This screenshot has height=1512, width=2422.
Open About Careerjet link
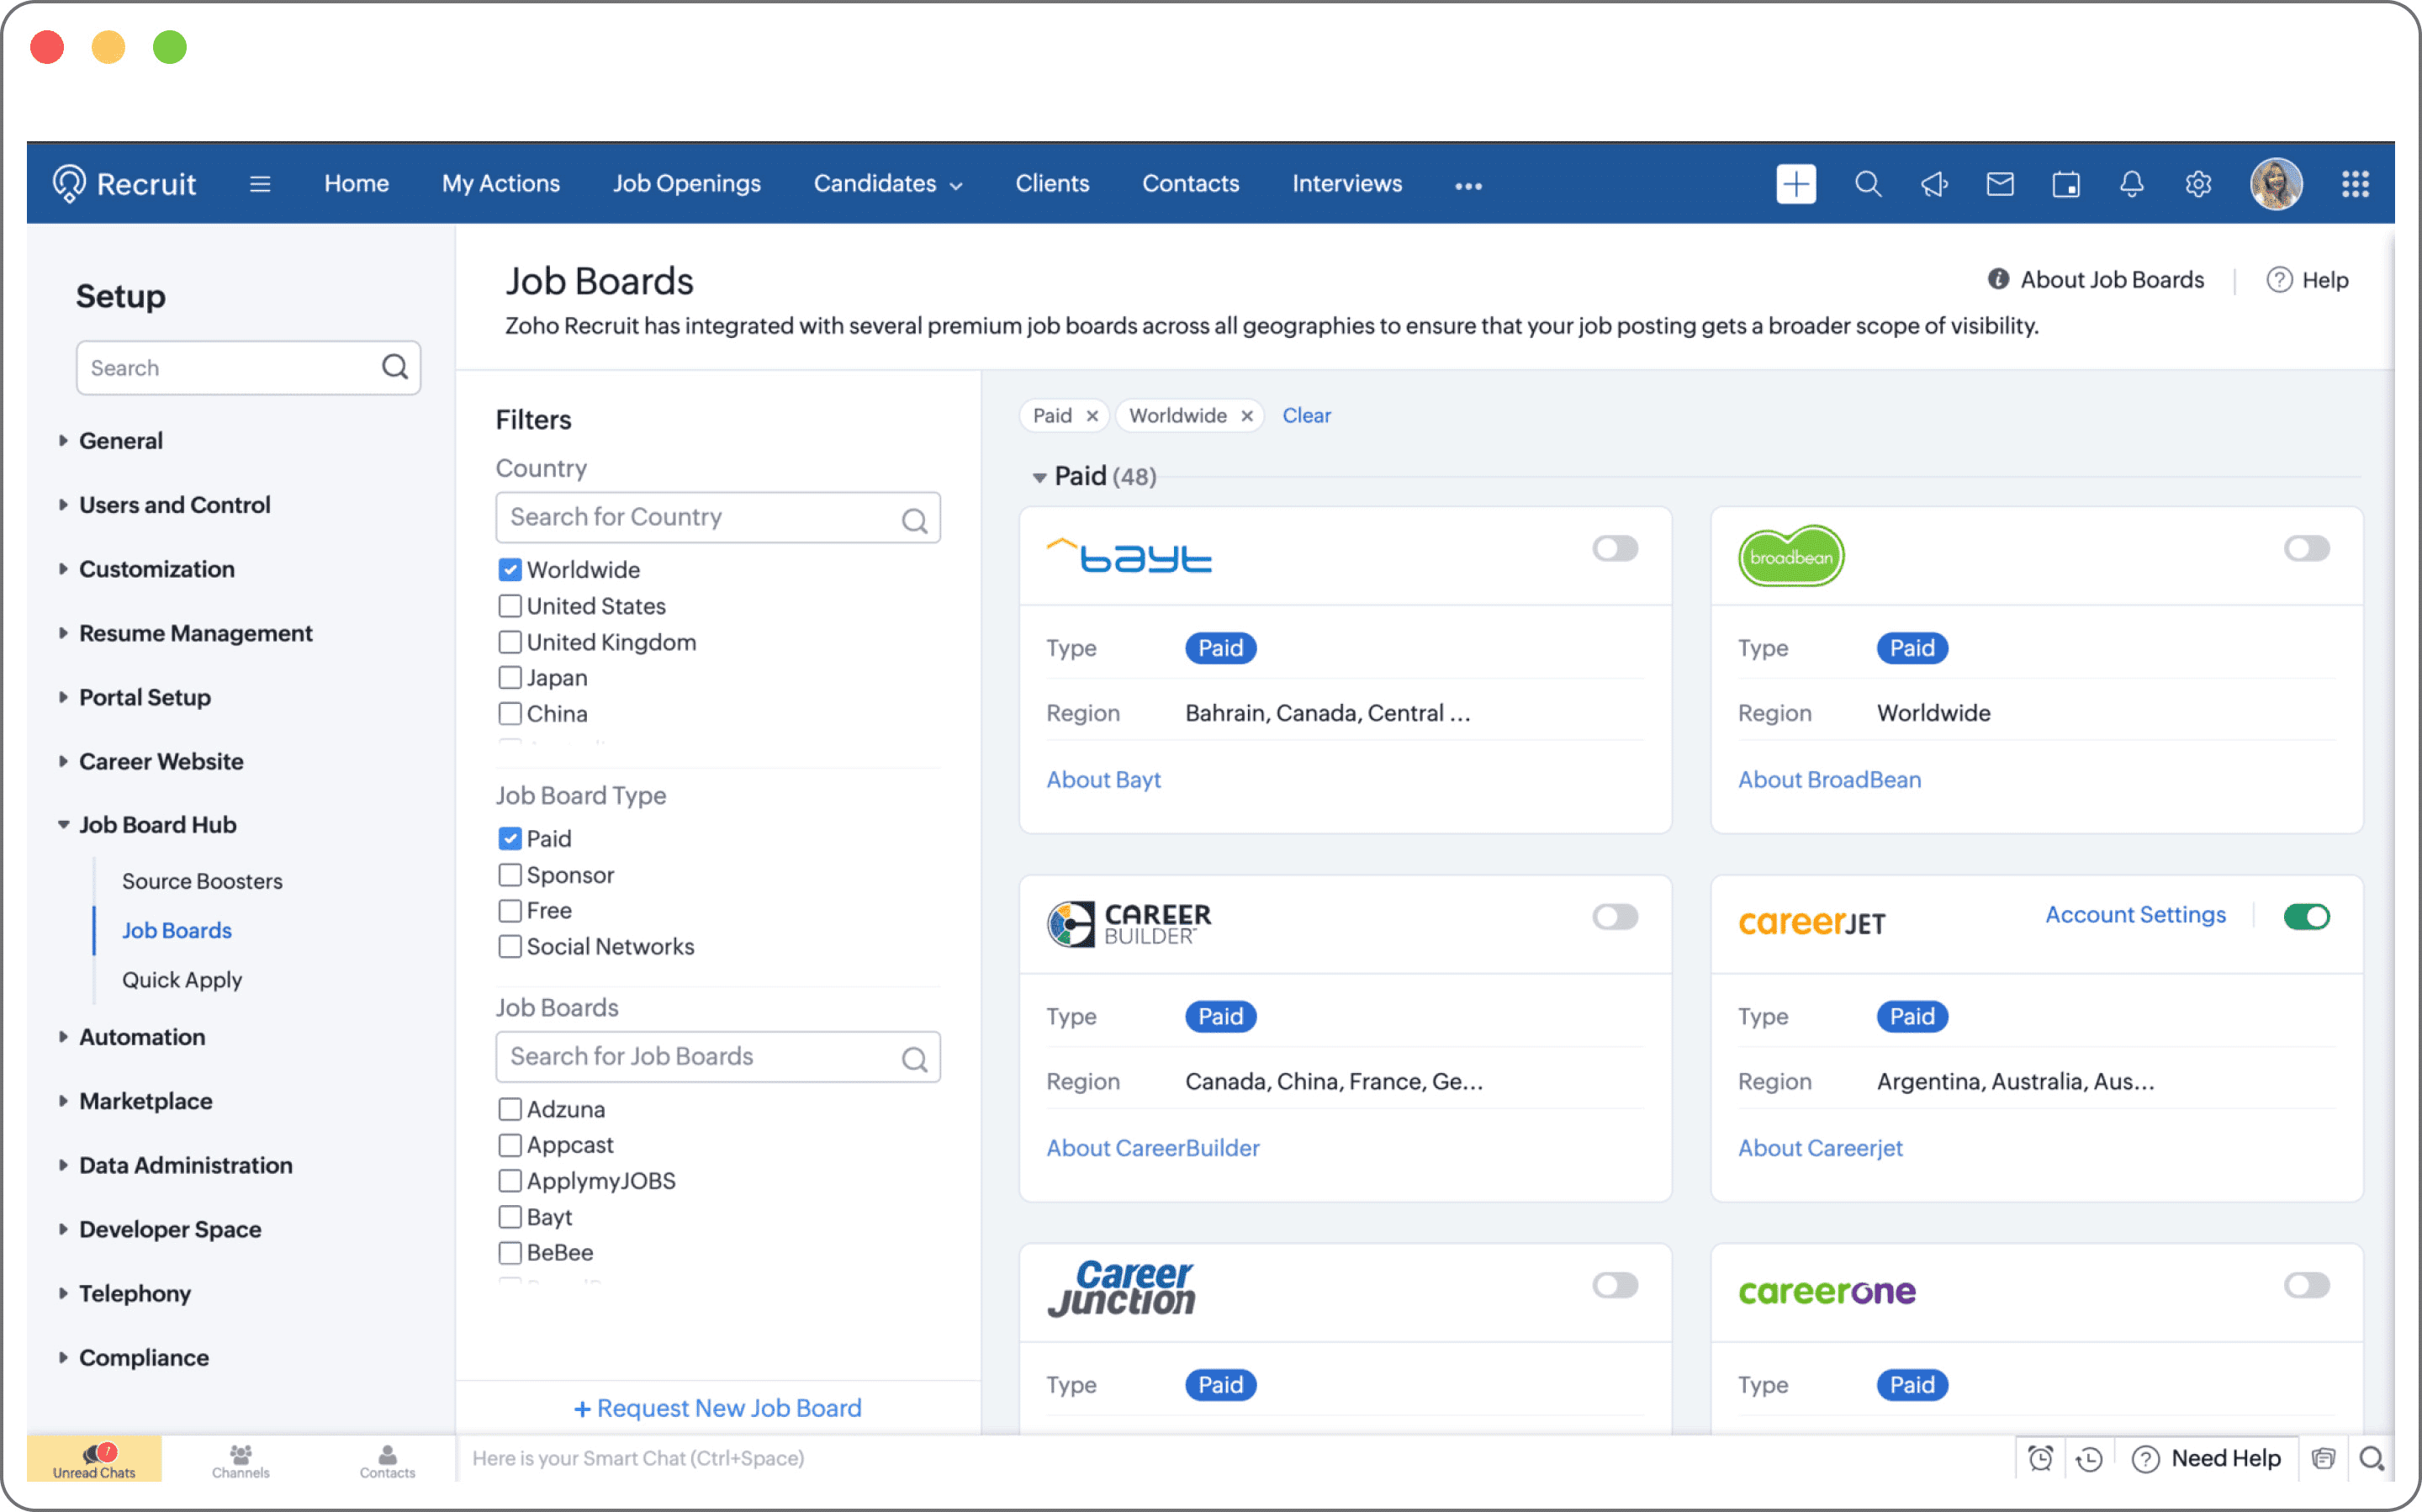click(x=1820, y=1147)
